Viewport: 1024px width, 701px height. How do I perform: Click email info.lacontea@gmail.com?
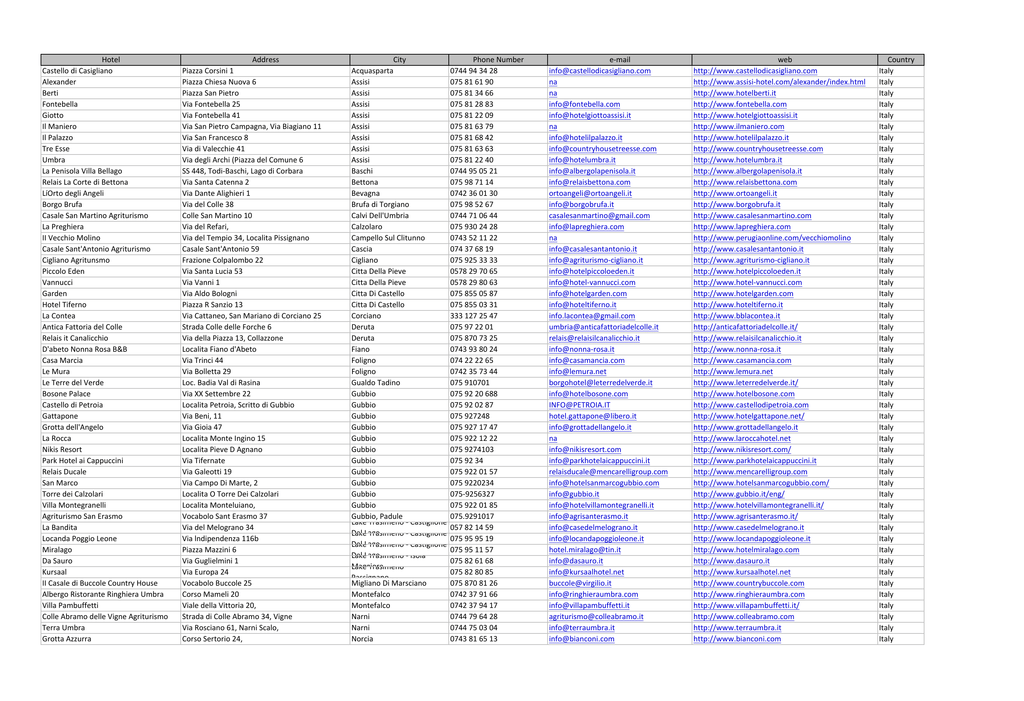pyautogui.click(x=592, y=316)
